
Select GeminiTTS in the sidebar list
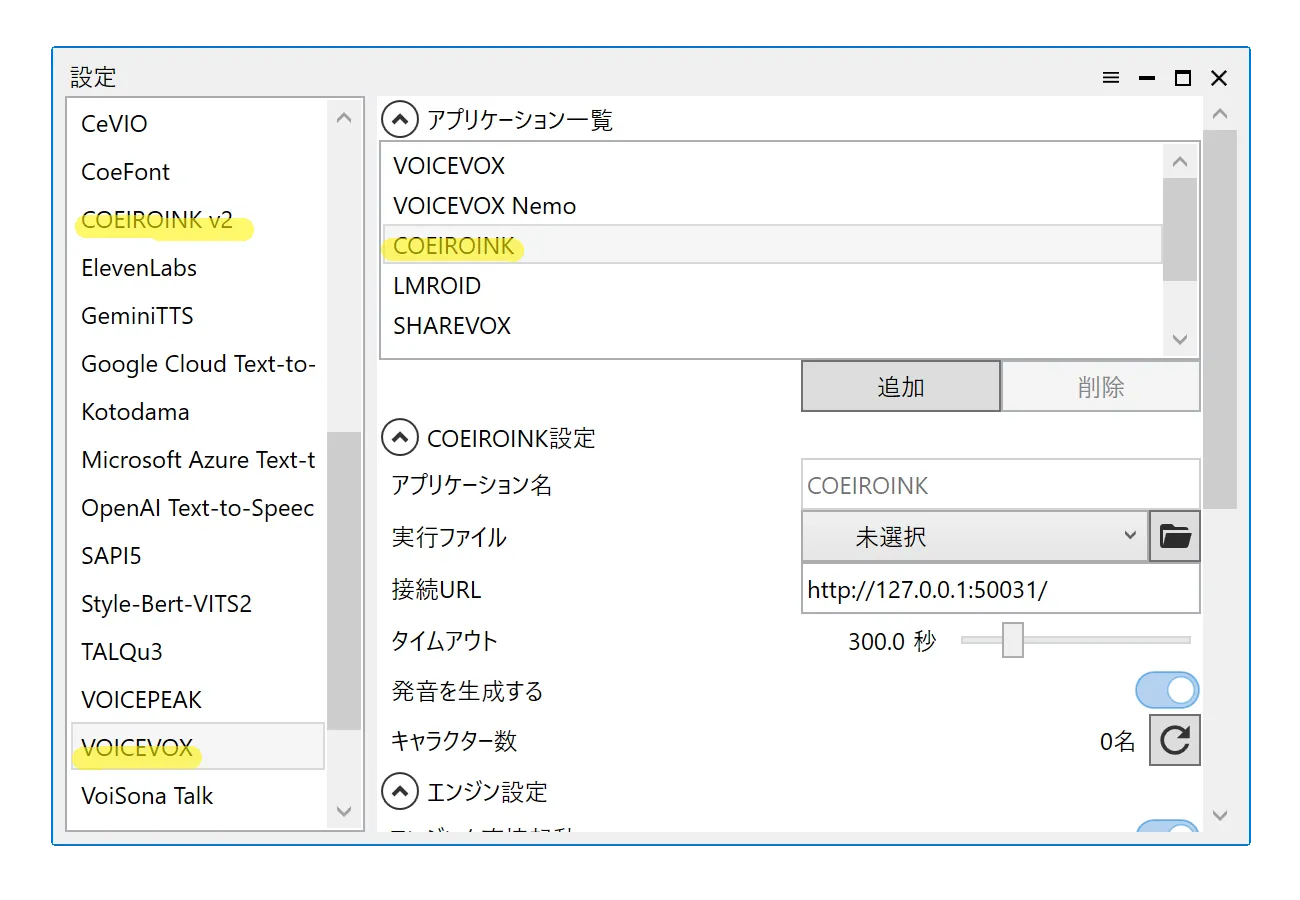click(198, 316)
